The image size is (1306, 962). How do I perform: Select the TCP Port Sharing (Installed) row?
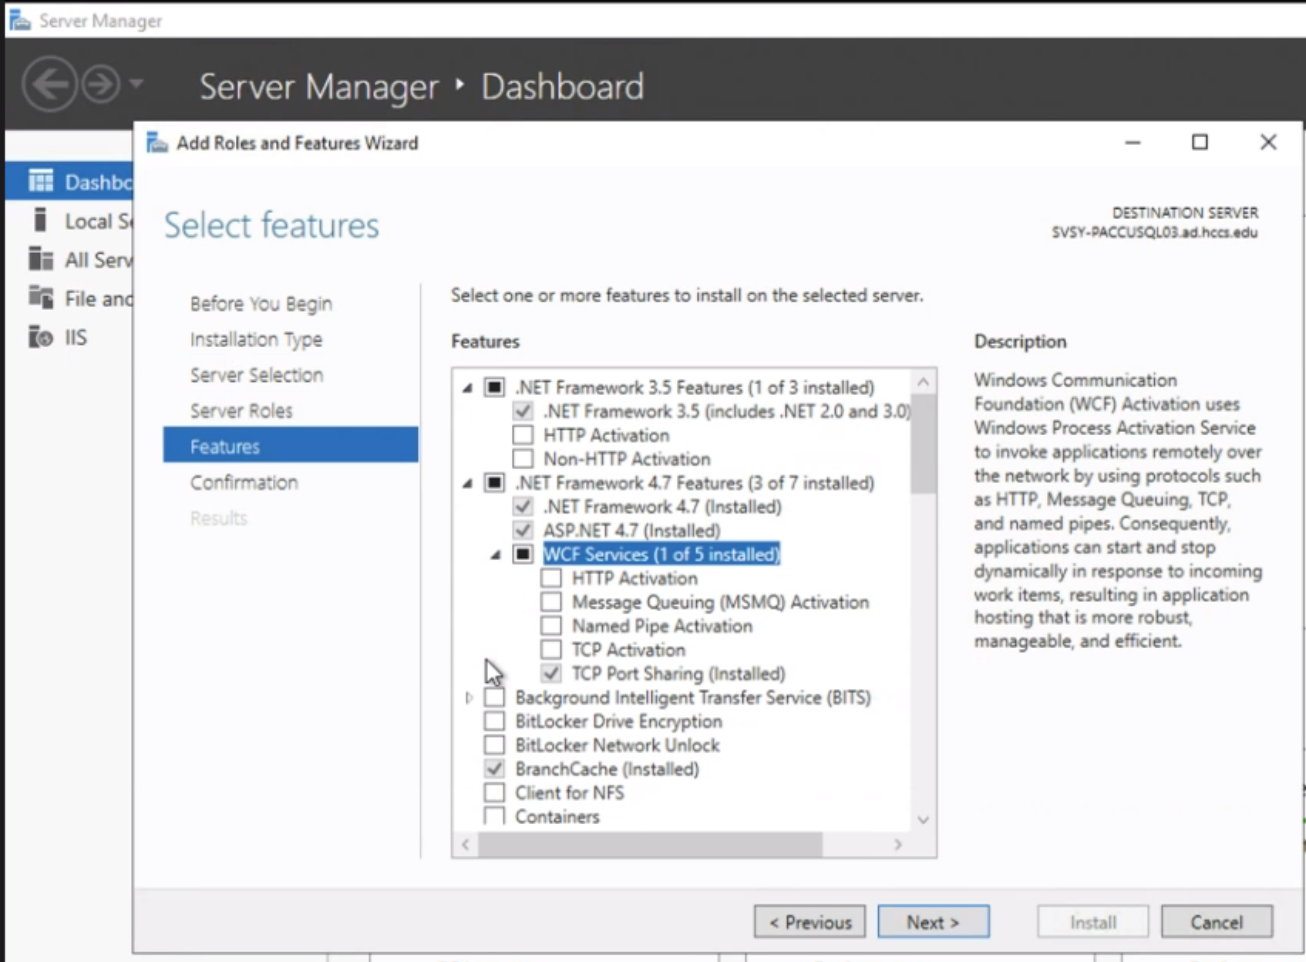tap(678, 674)
